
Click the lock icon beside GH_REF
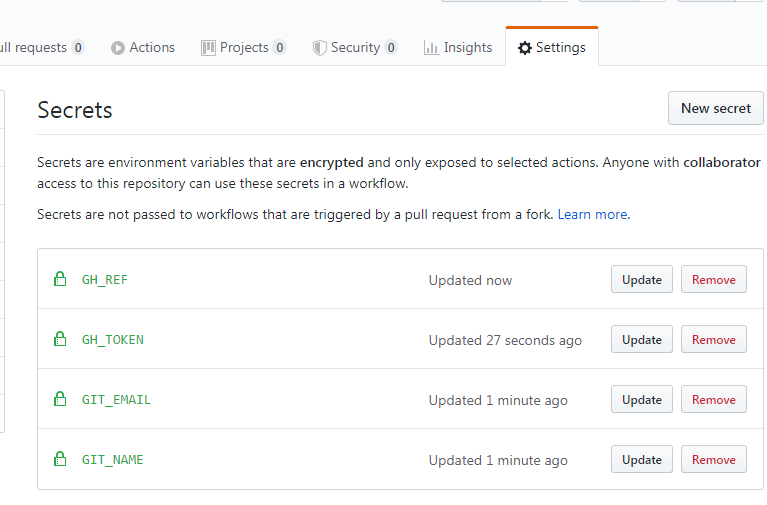pyautogui.click(x=60, y=279)
